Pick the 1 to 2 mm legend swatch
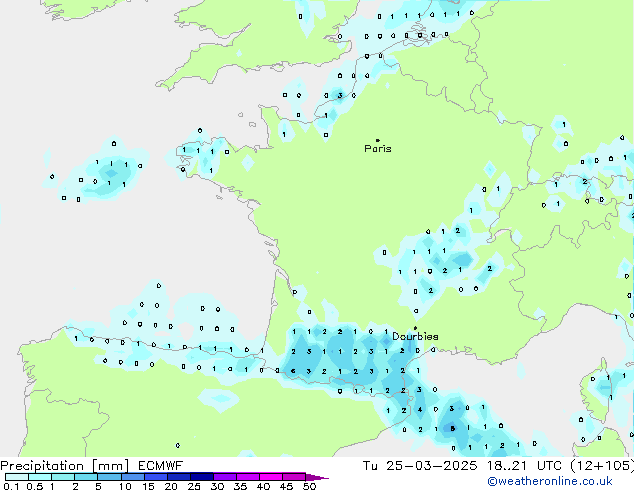The image size is (634, 490). tap(63, 477)
